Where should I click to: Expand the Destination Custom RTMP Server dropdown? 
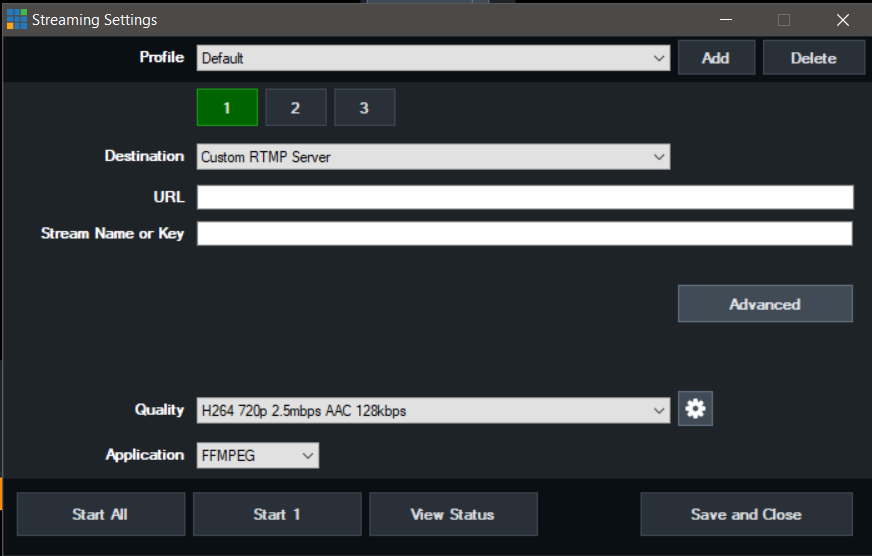tap(433, 157)
